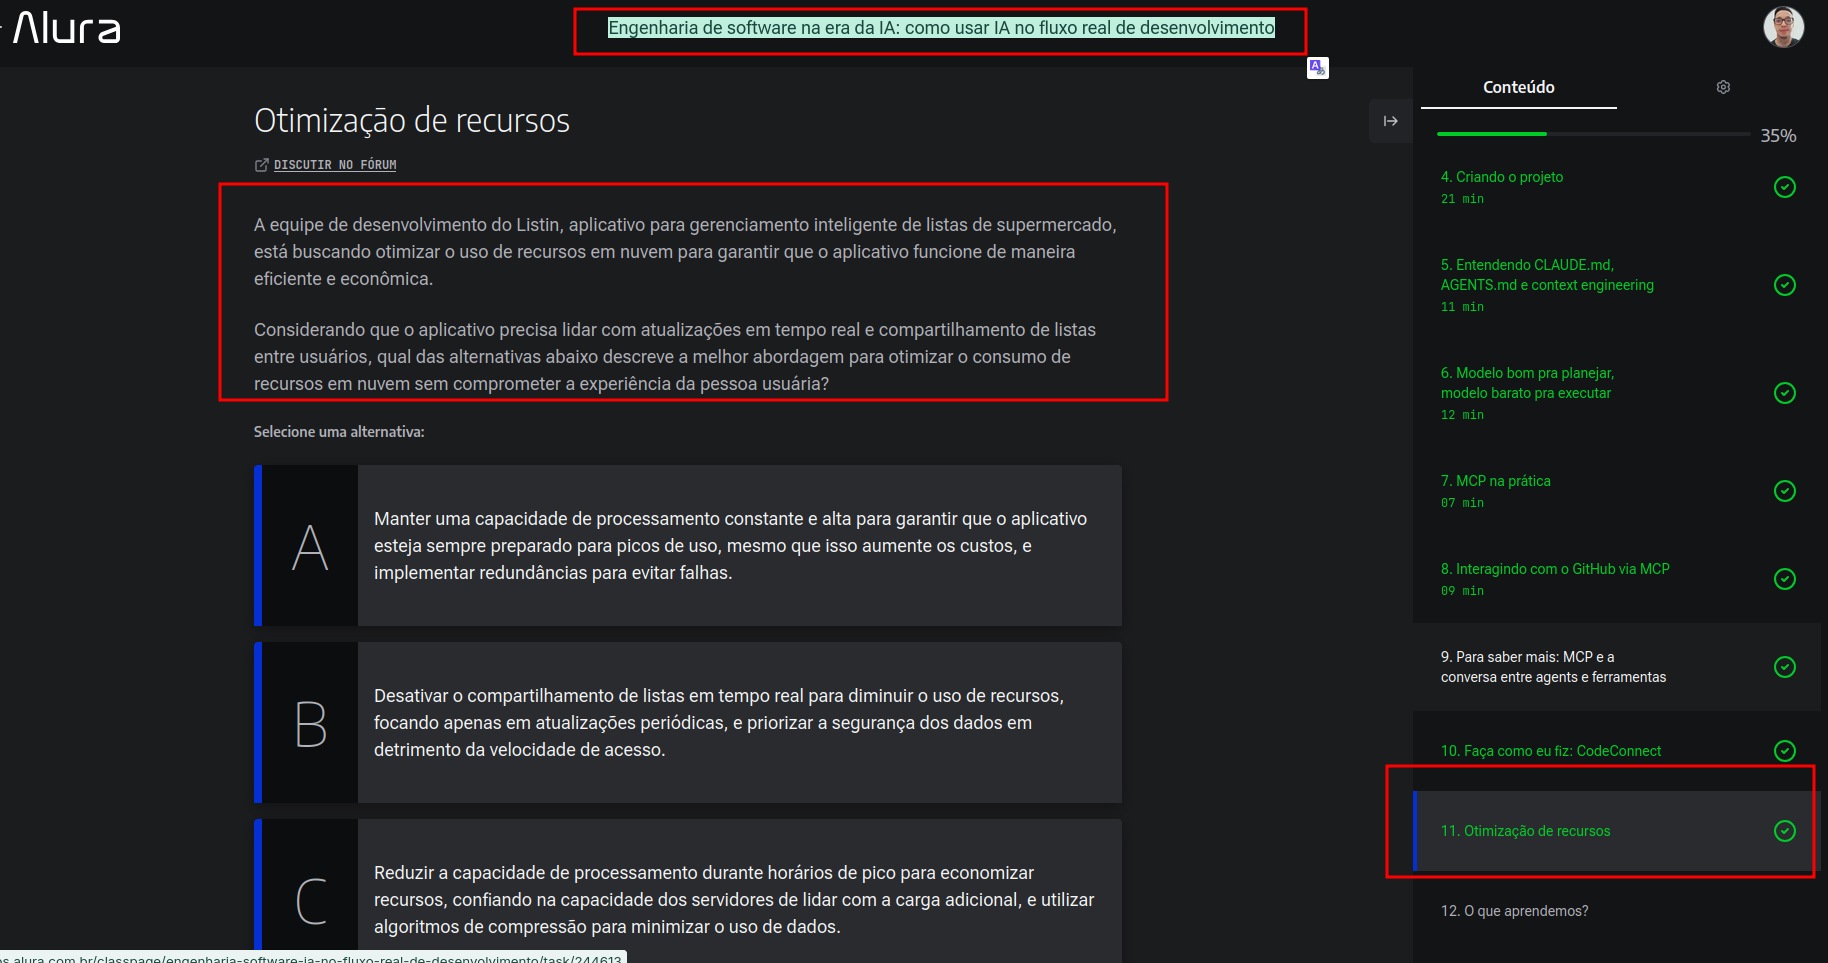This screenshot has height=963, width=1828.
Task: Select alternative C letter tile
Action: pos(310,890)
